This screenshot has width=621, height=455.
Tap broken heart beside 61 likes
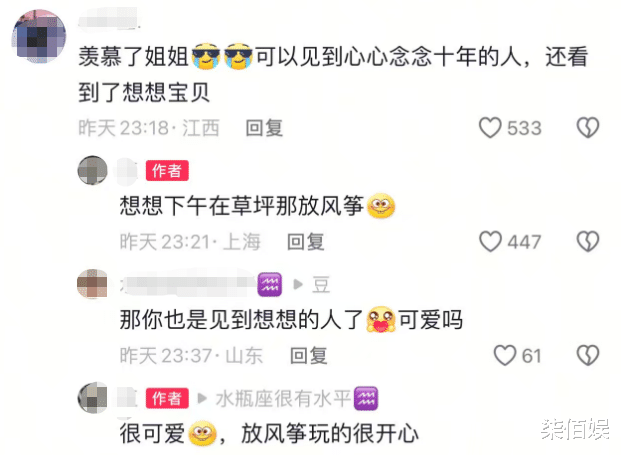click(x=588, y=355)
